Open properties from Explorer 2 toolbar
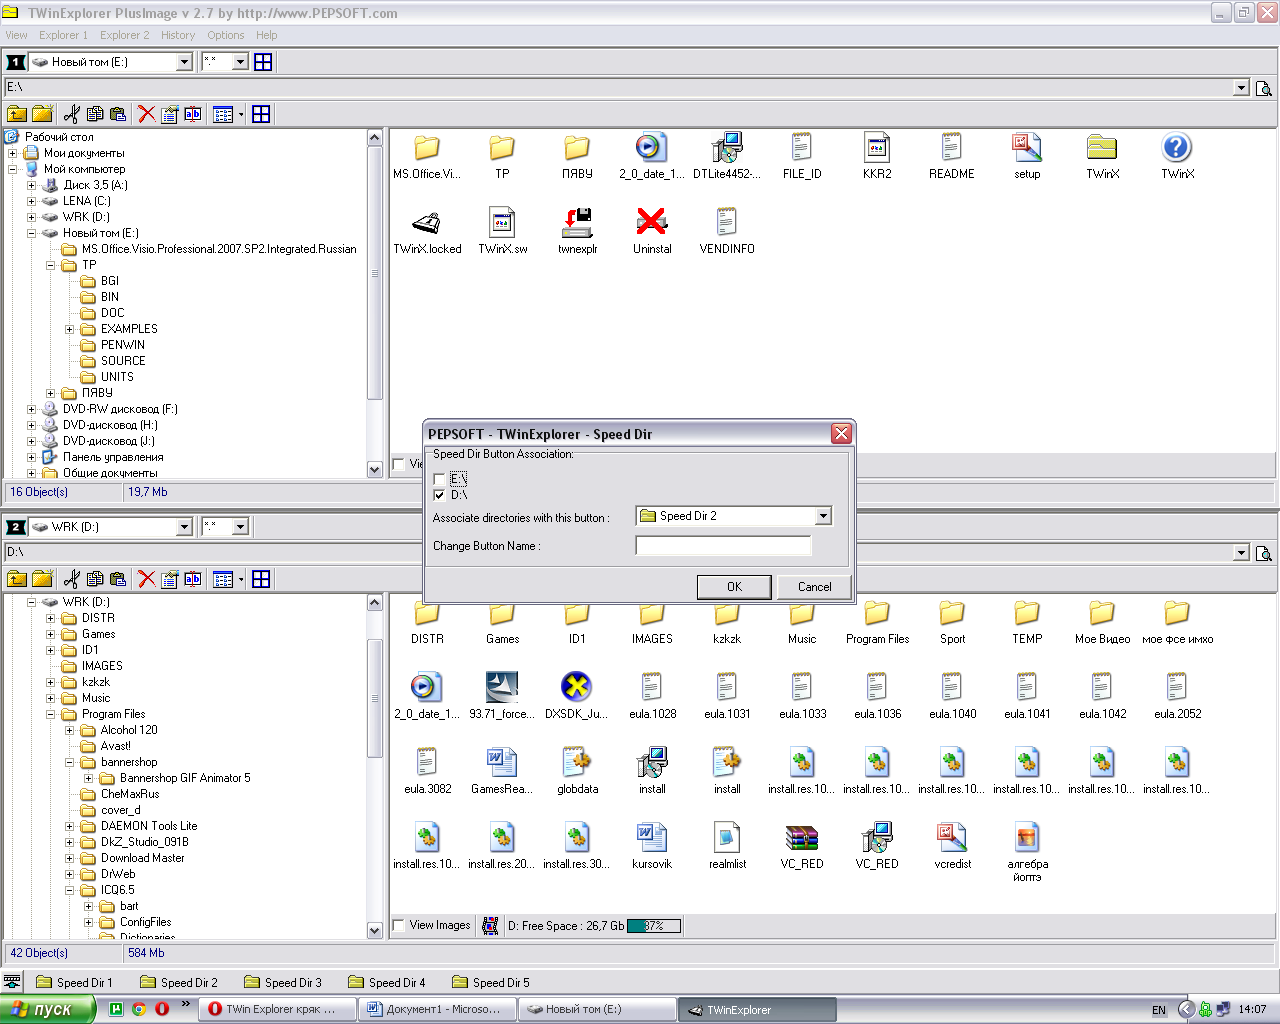The height and width of the screenshot is (1024, 1280). [170, 579]
